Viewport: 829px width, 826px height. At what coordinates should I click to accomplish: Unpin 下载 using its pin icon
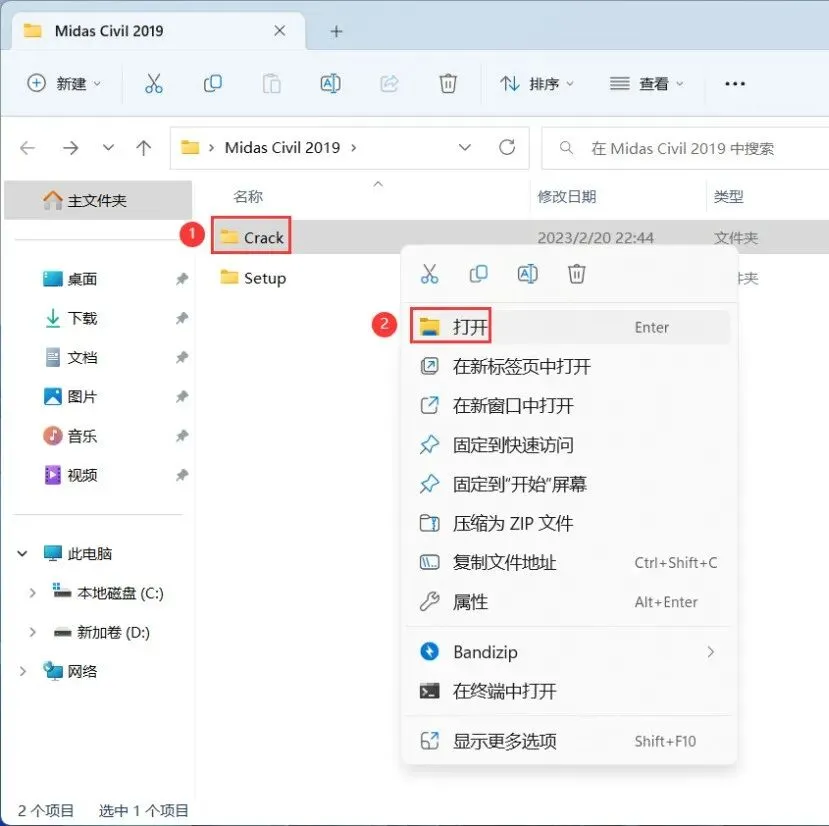click(x=182, y=318)
